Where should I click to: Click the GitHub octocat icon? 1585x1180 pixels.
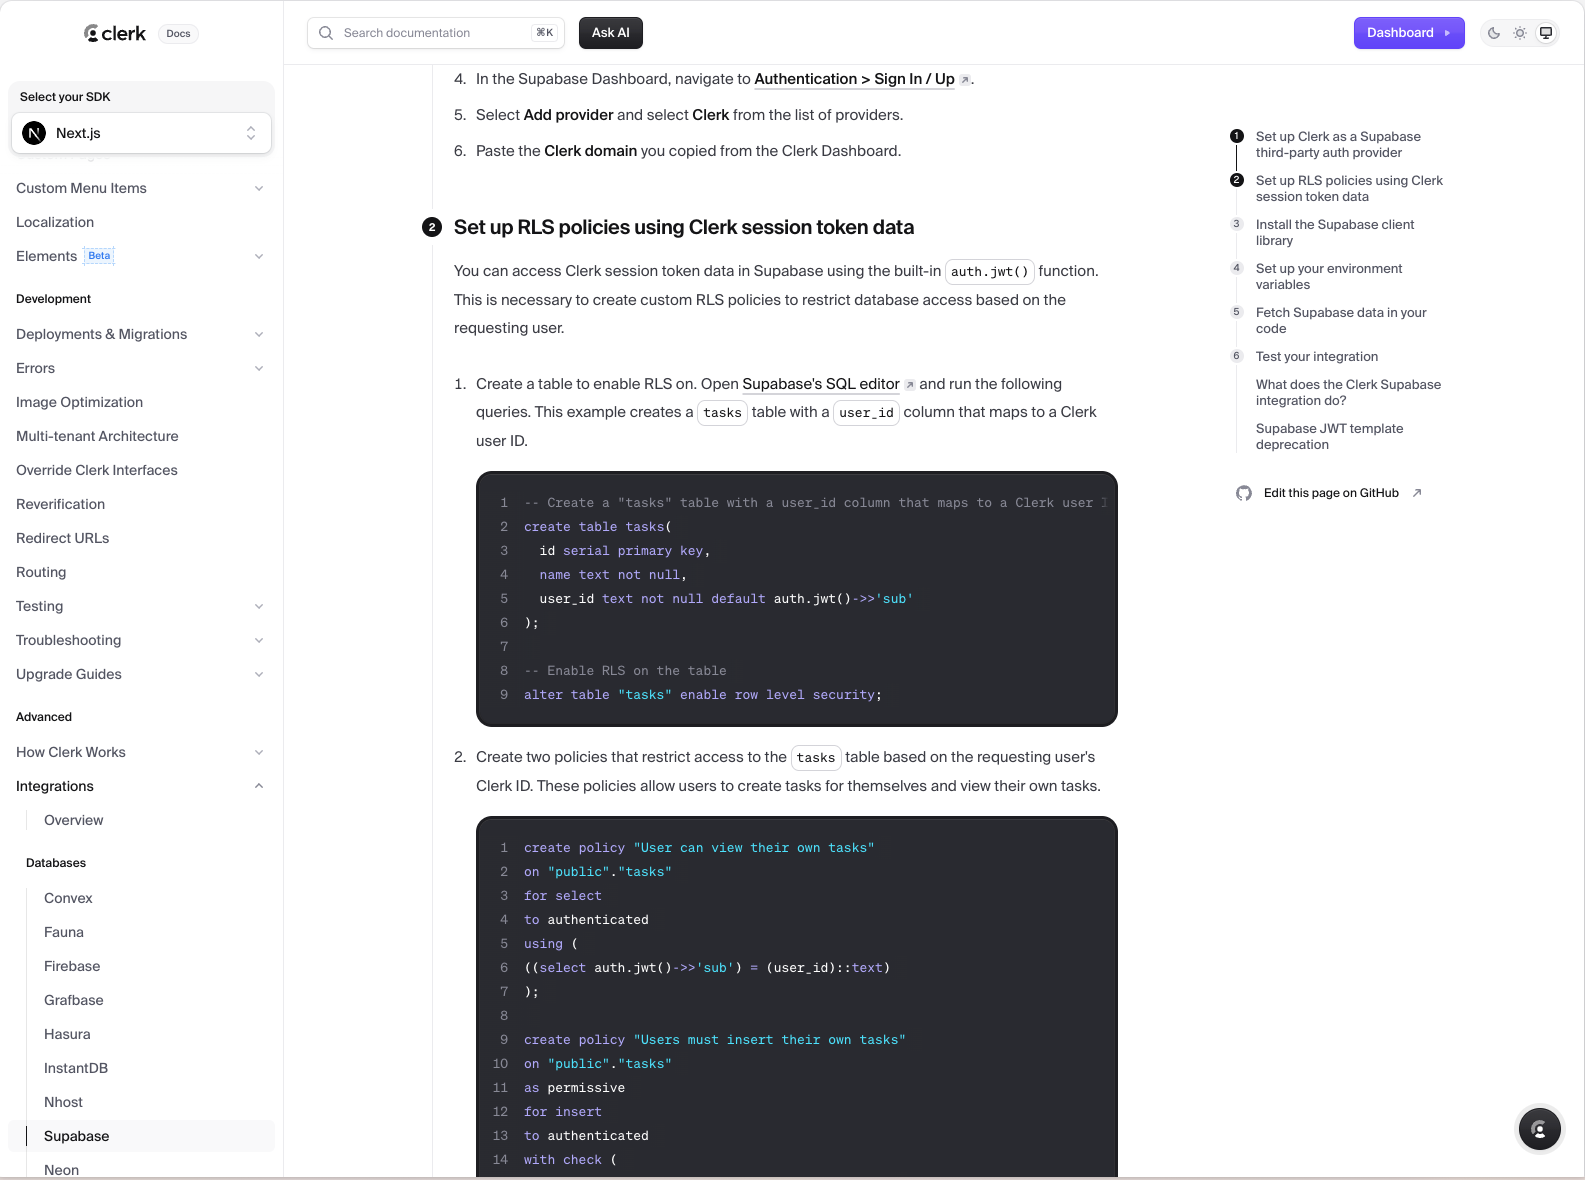pyautogui.click(x=1244, y=493)
